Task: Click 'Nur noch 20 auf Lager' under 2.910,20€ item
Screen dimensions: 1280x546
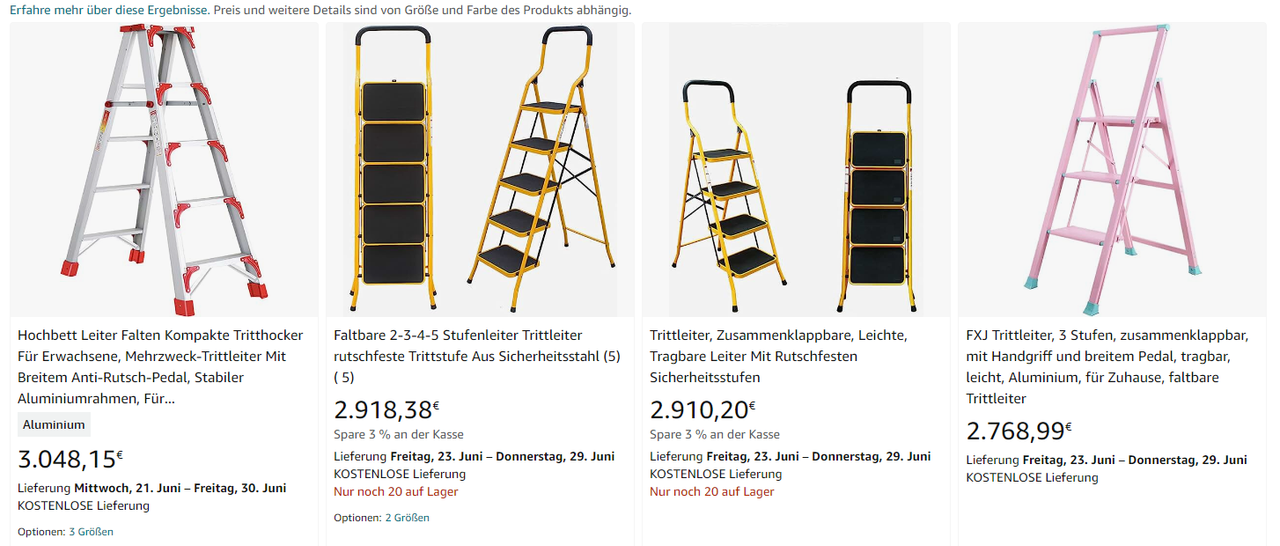Action: click(x=712, y=492)
